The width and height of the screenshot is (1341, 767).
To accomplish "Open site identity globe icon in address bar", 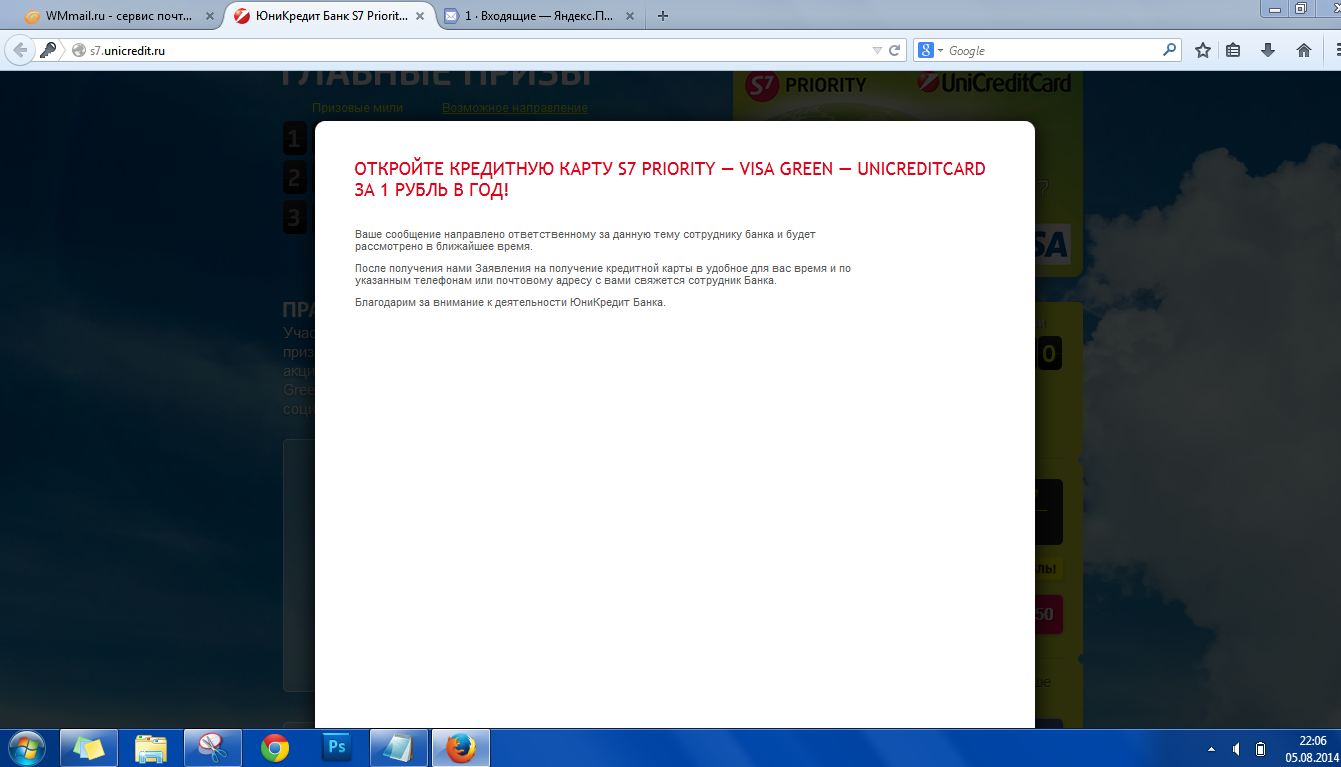I will (79, 50).
